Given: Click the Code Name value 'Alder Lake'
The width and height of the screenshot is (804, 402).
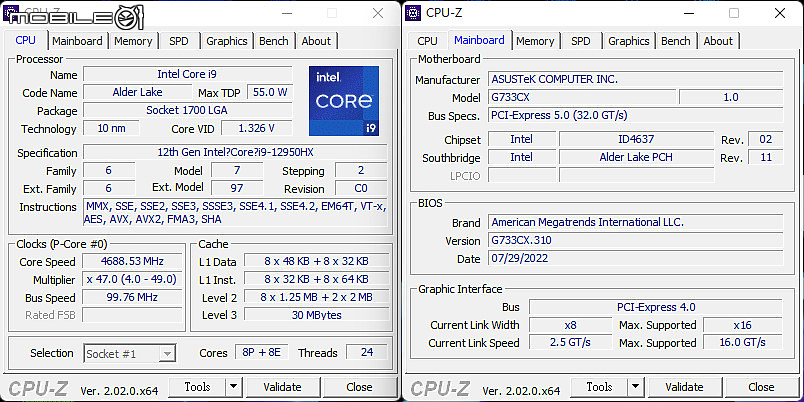Looking at the screenshot, I should (x=137, y=92).
